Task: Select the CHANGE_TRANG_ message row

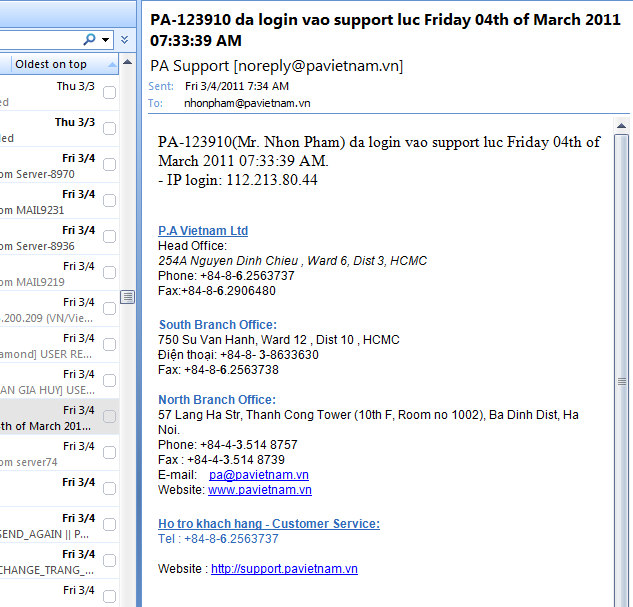Action: (x=59, y=561)
